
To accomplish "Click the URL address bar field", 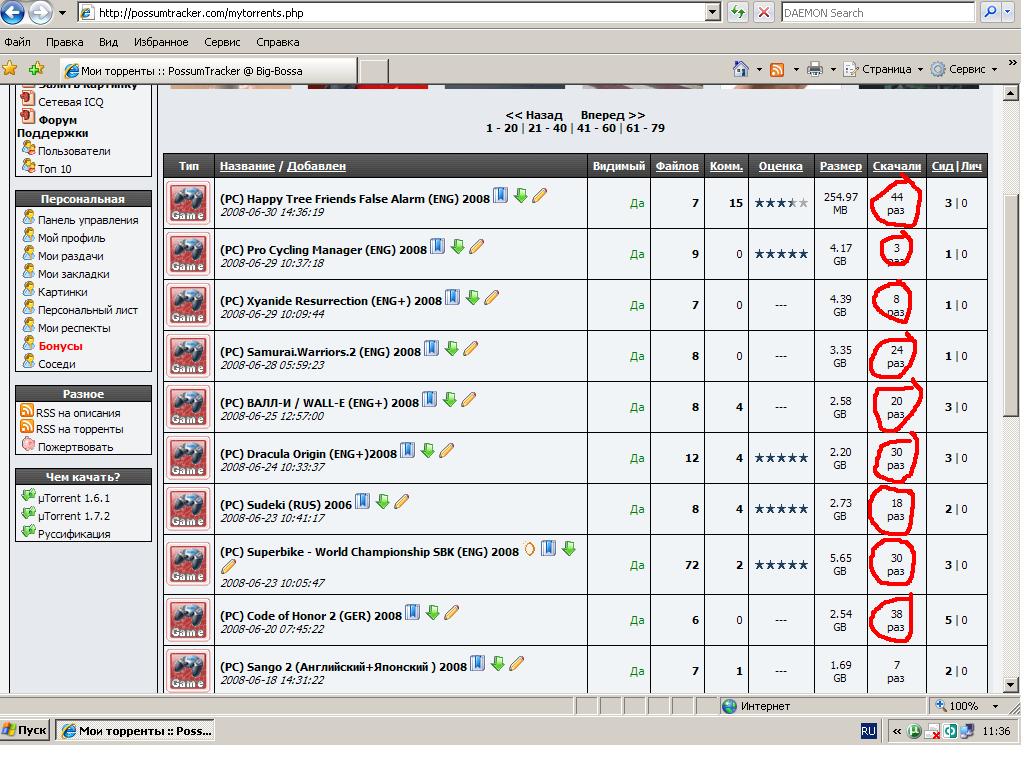I will (392, 12).
